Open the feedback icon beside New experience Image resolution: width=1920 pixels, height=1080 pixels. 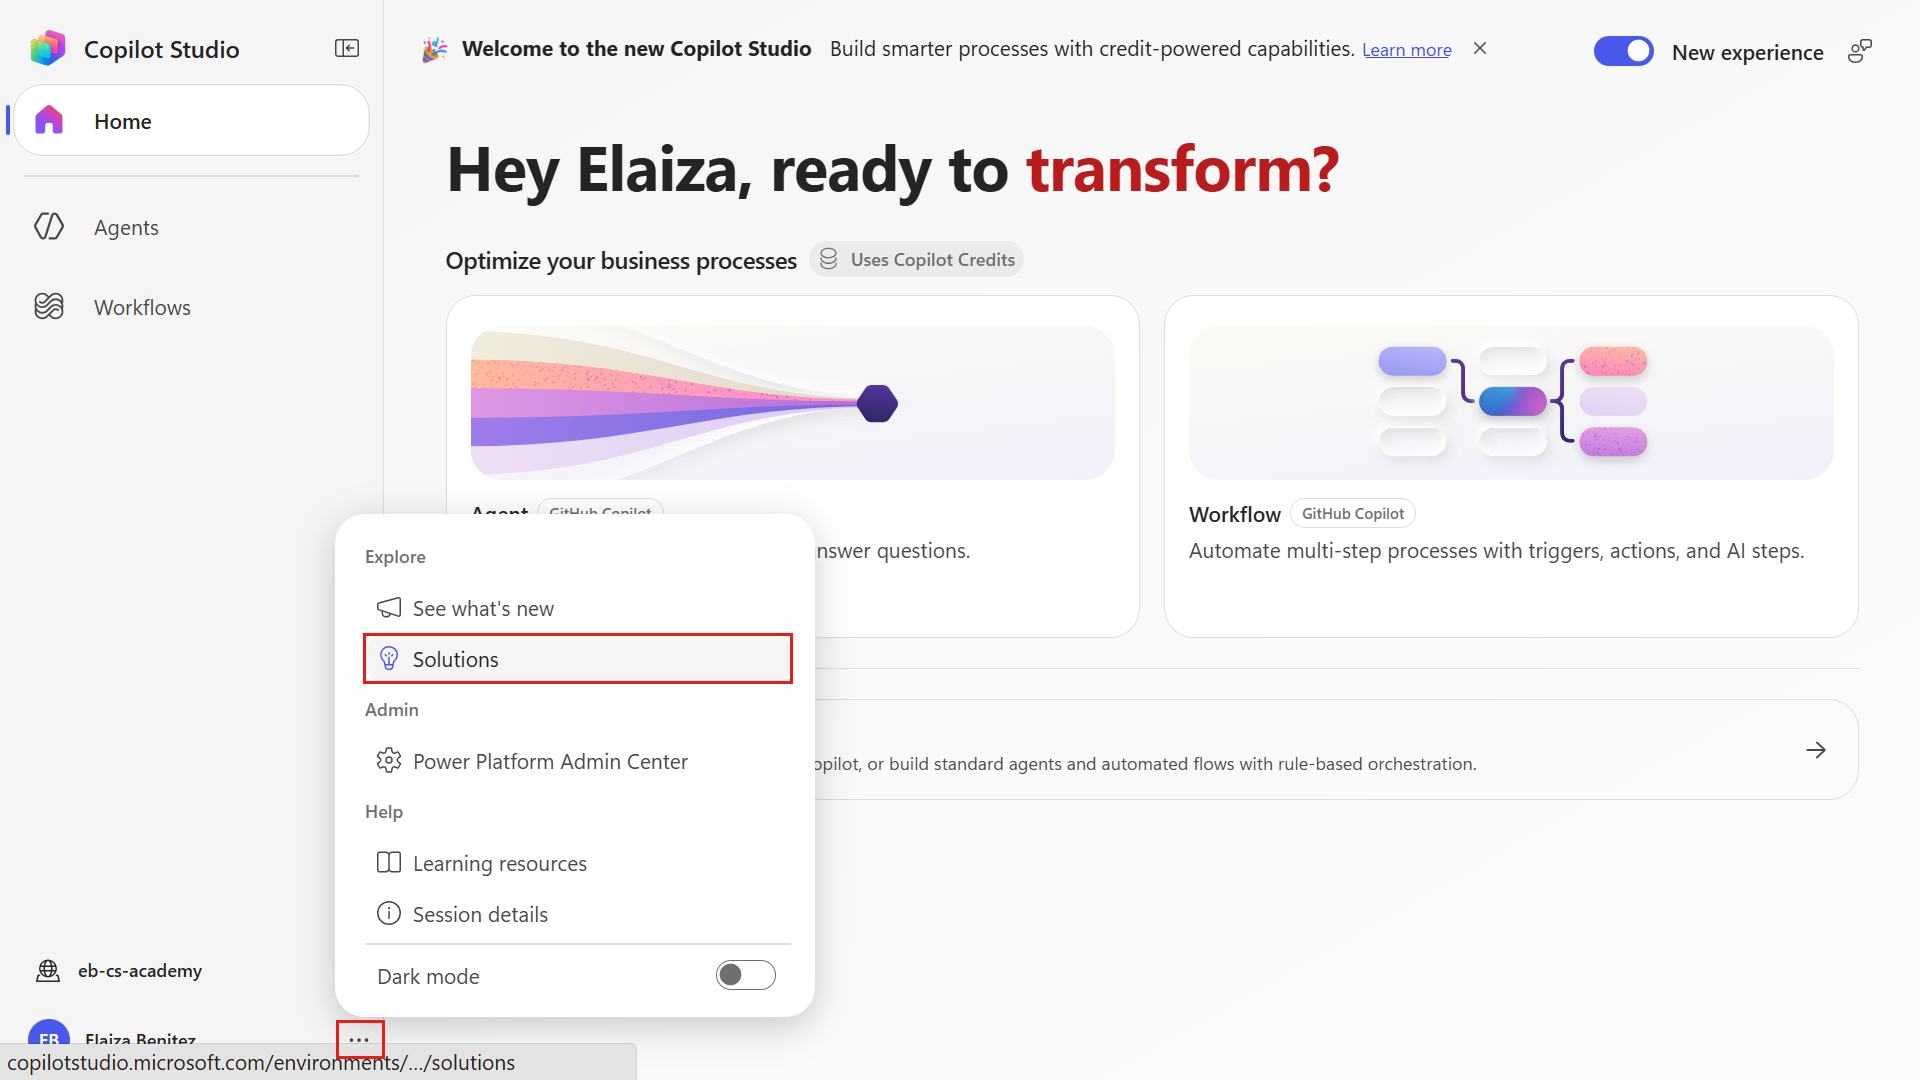[1859, 51]
